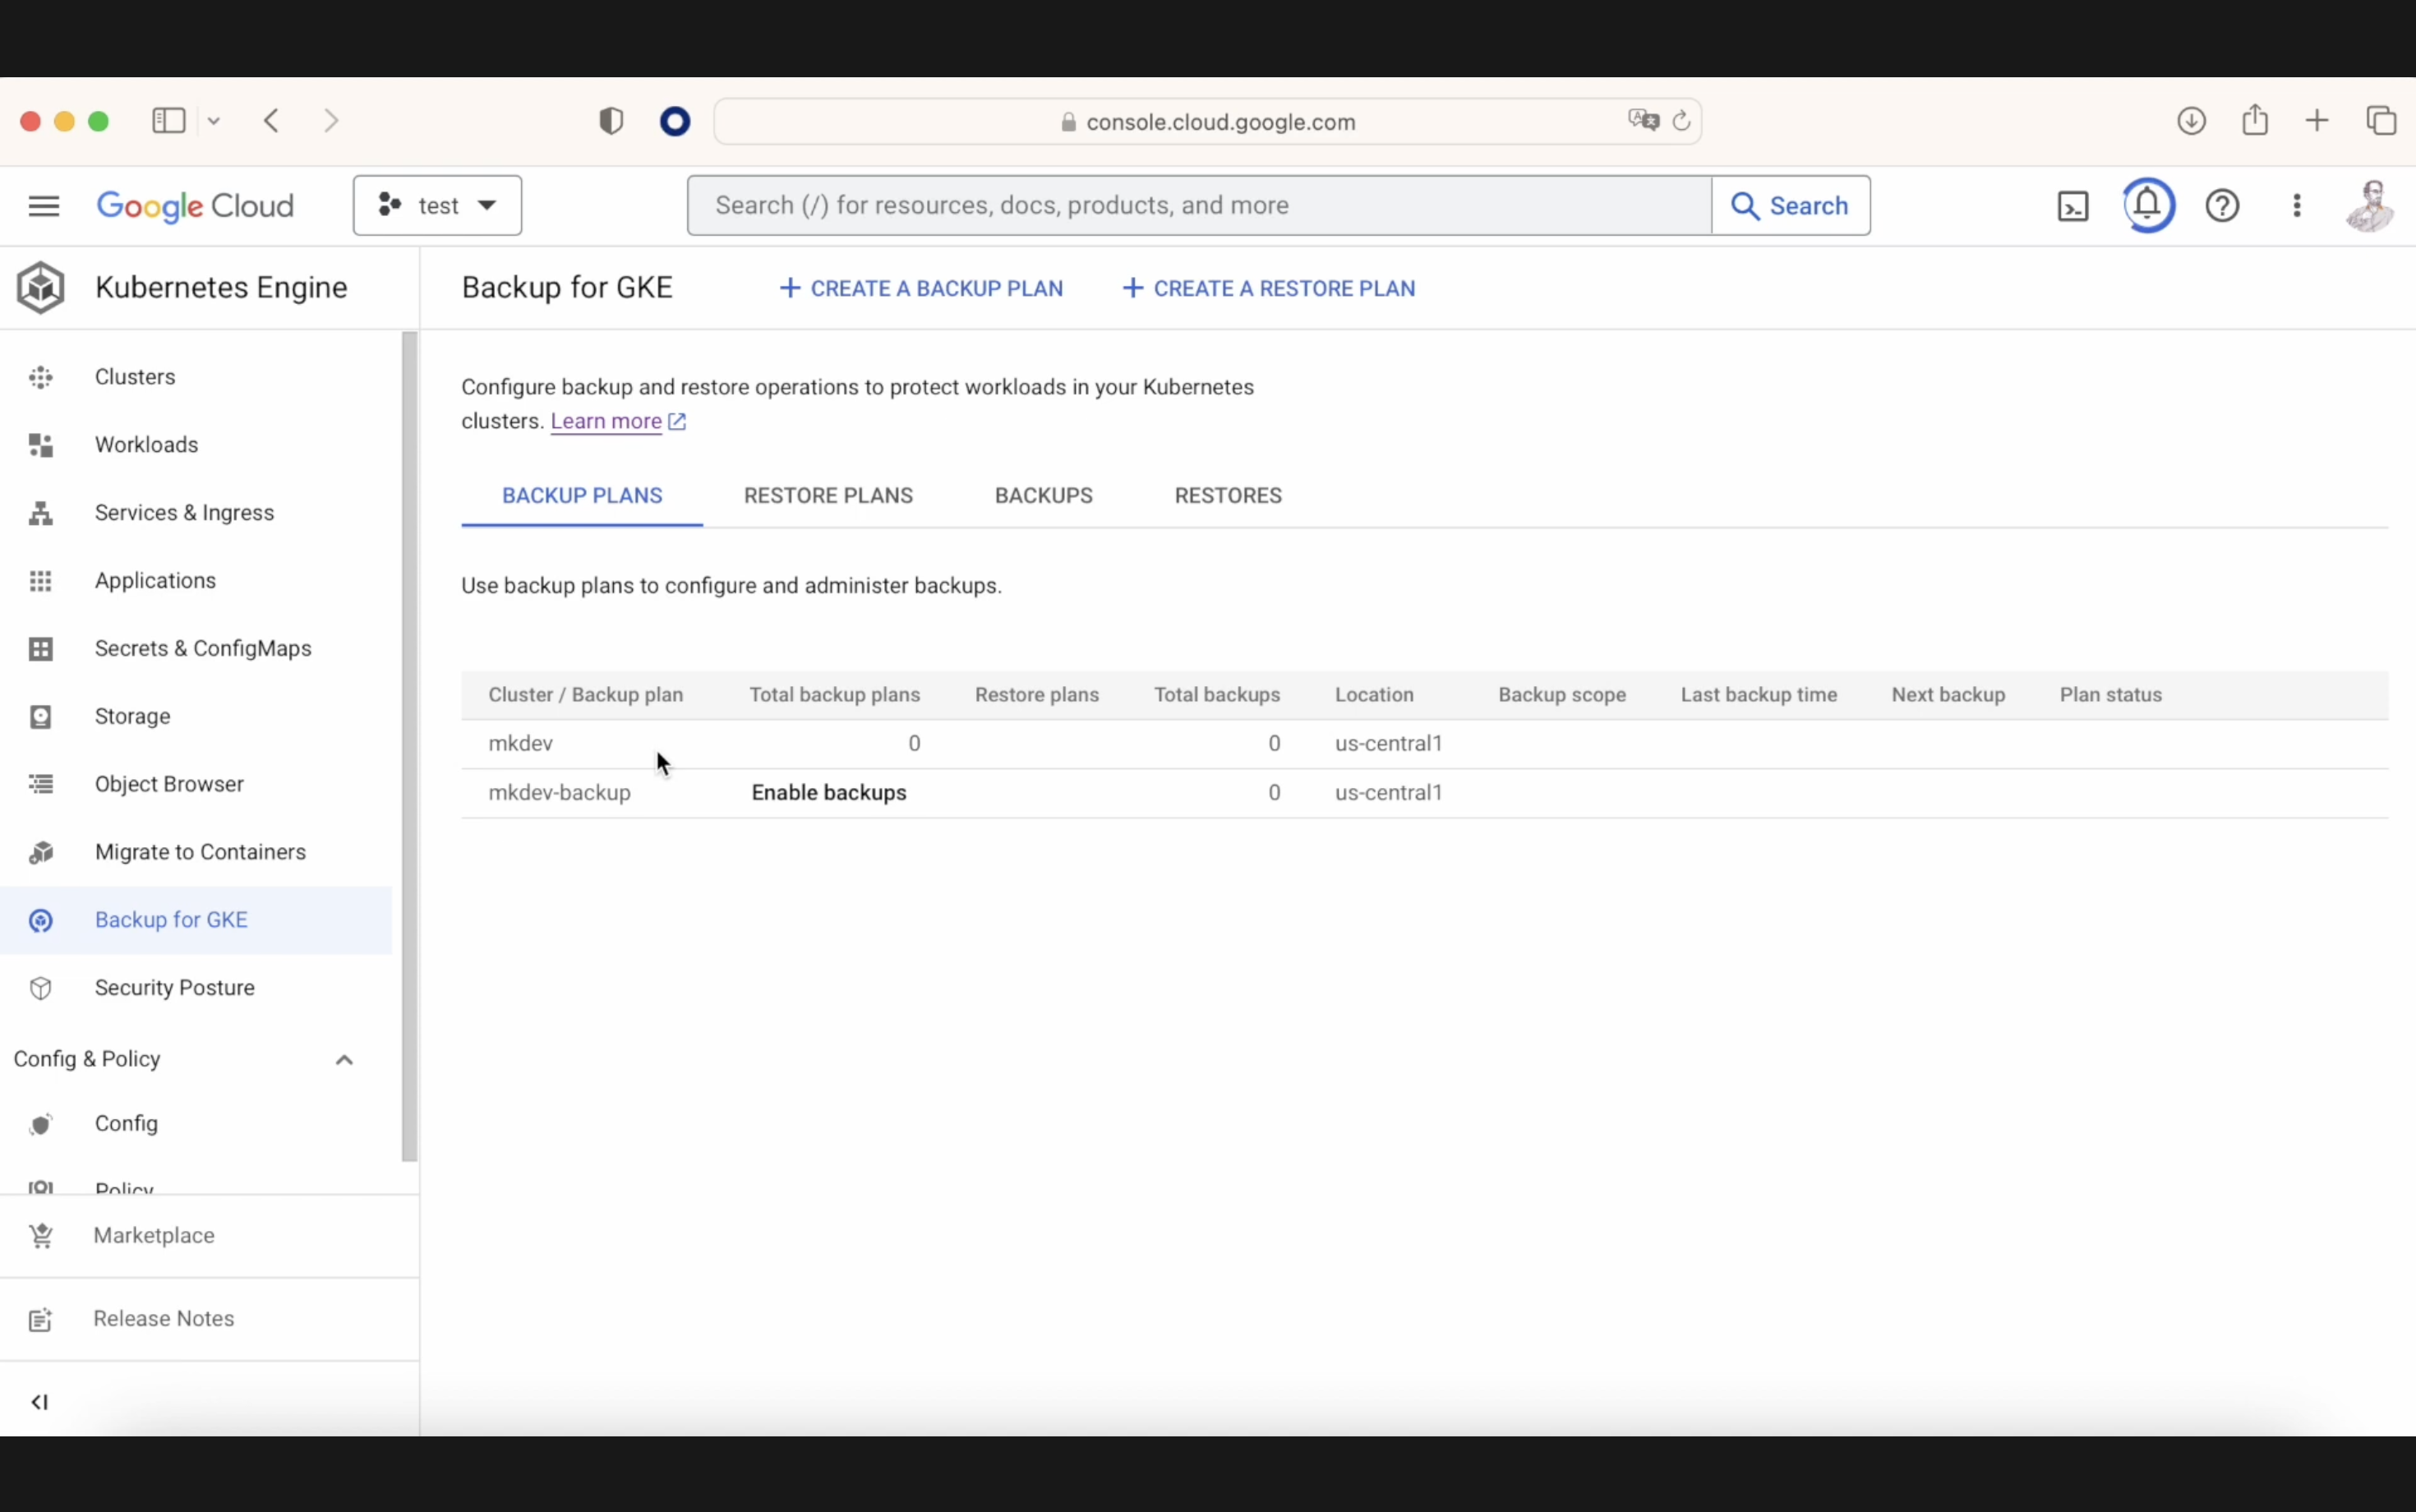Click the search input field
Screen dimensions: 2416x1512
[x=1198, y=204]
